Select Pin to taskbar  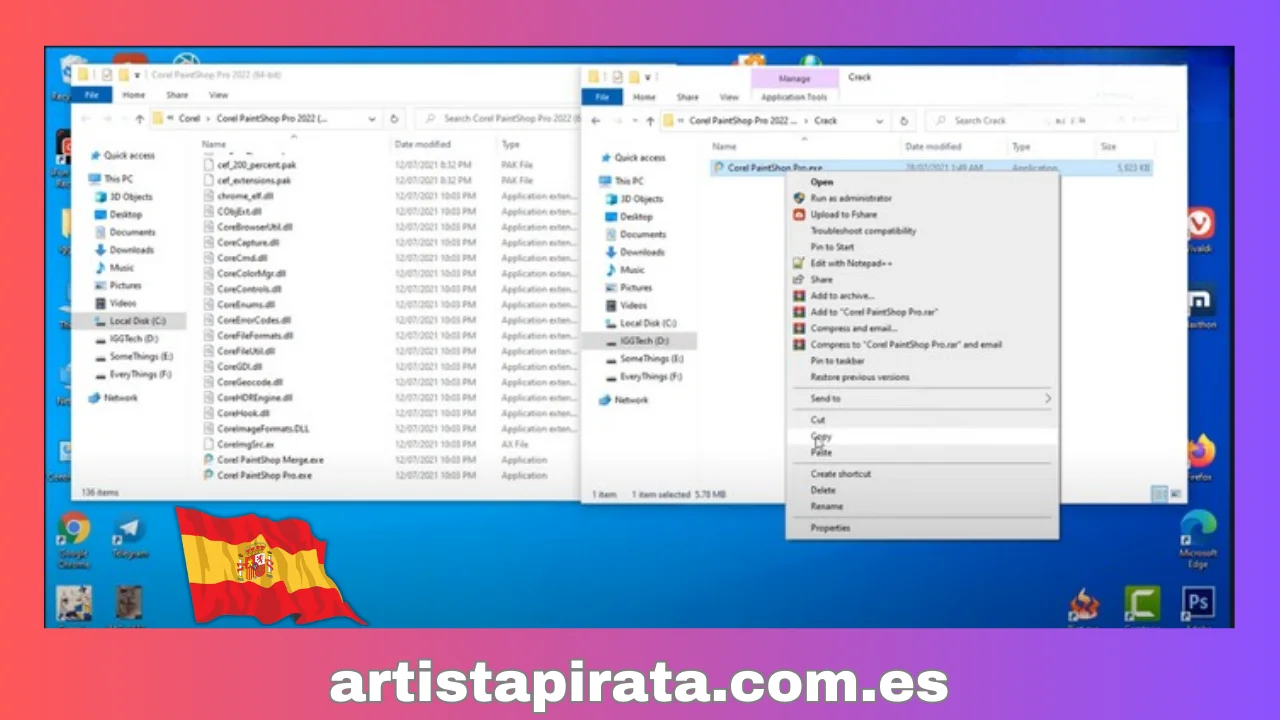tap(837, 361)
